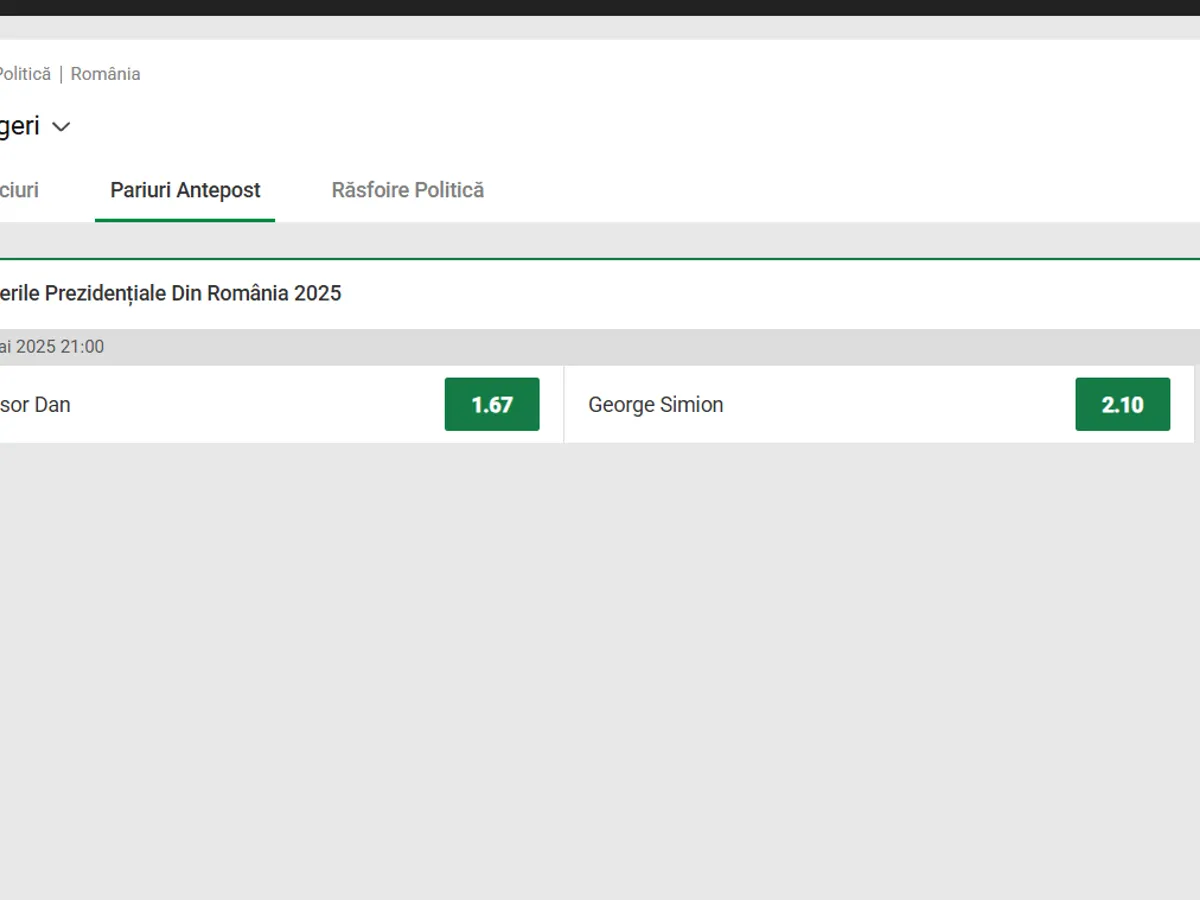The height and width of the screenshot is (900, 1200).
Task: Switch to the Răsfoire Politică tab
Action: click(x=407, y=190)
